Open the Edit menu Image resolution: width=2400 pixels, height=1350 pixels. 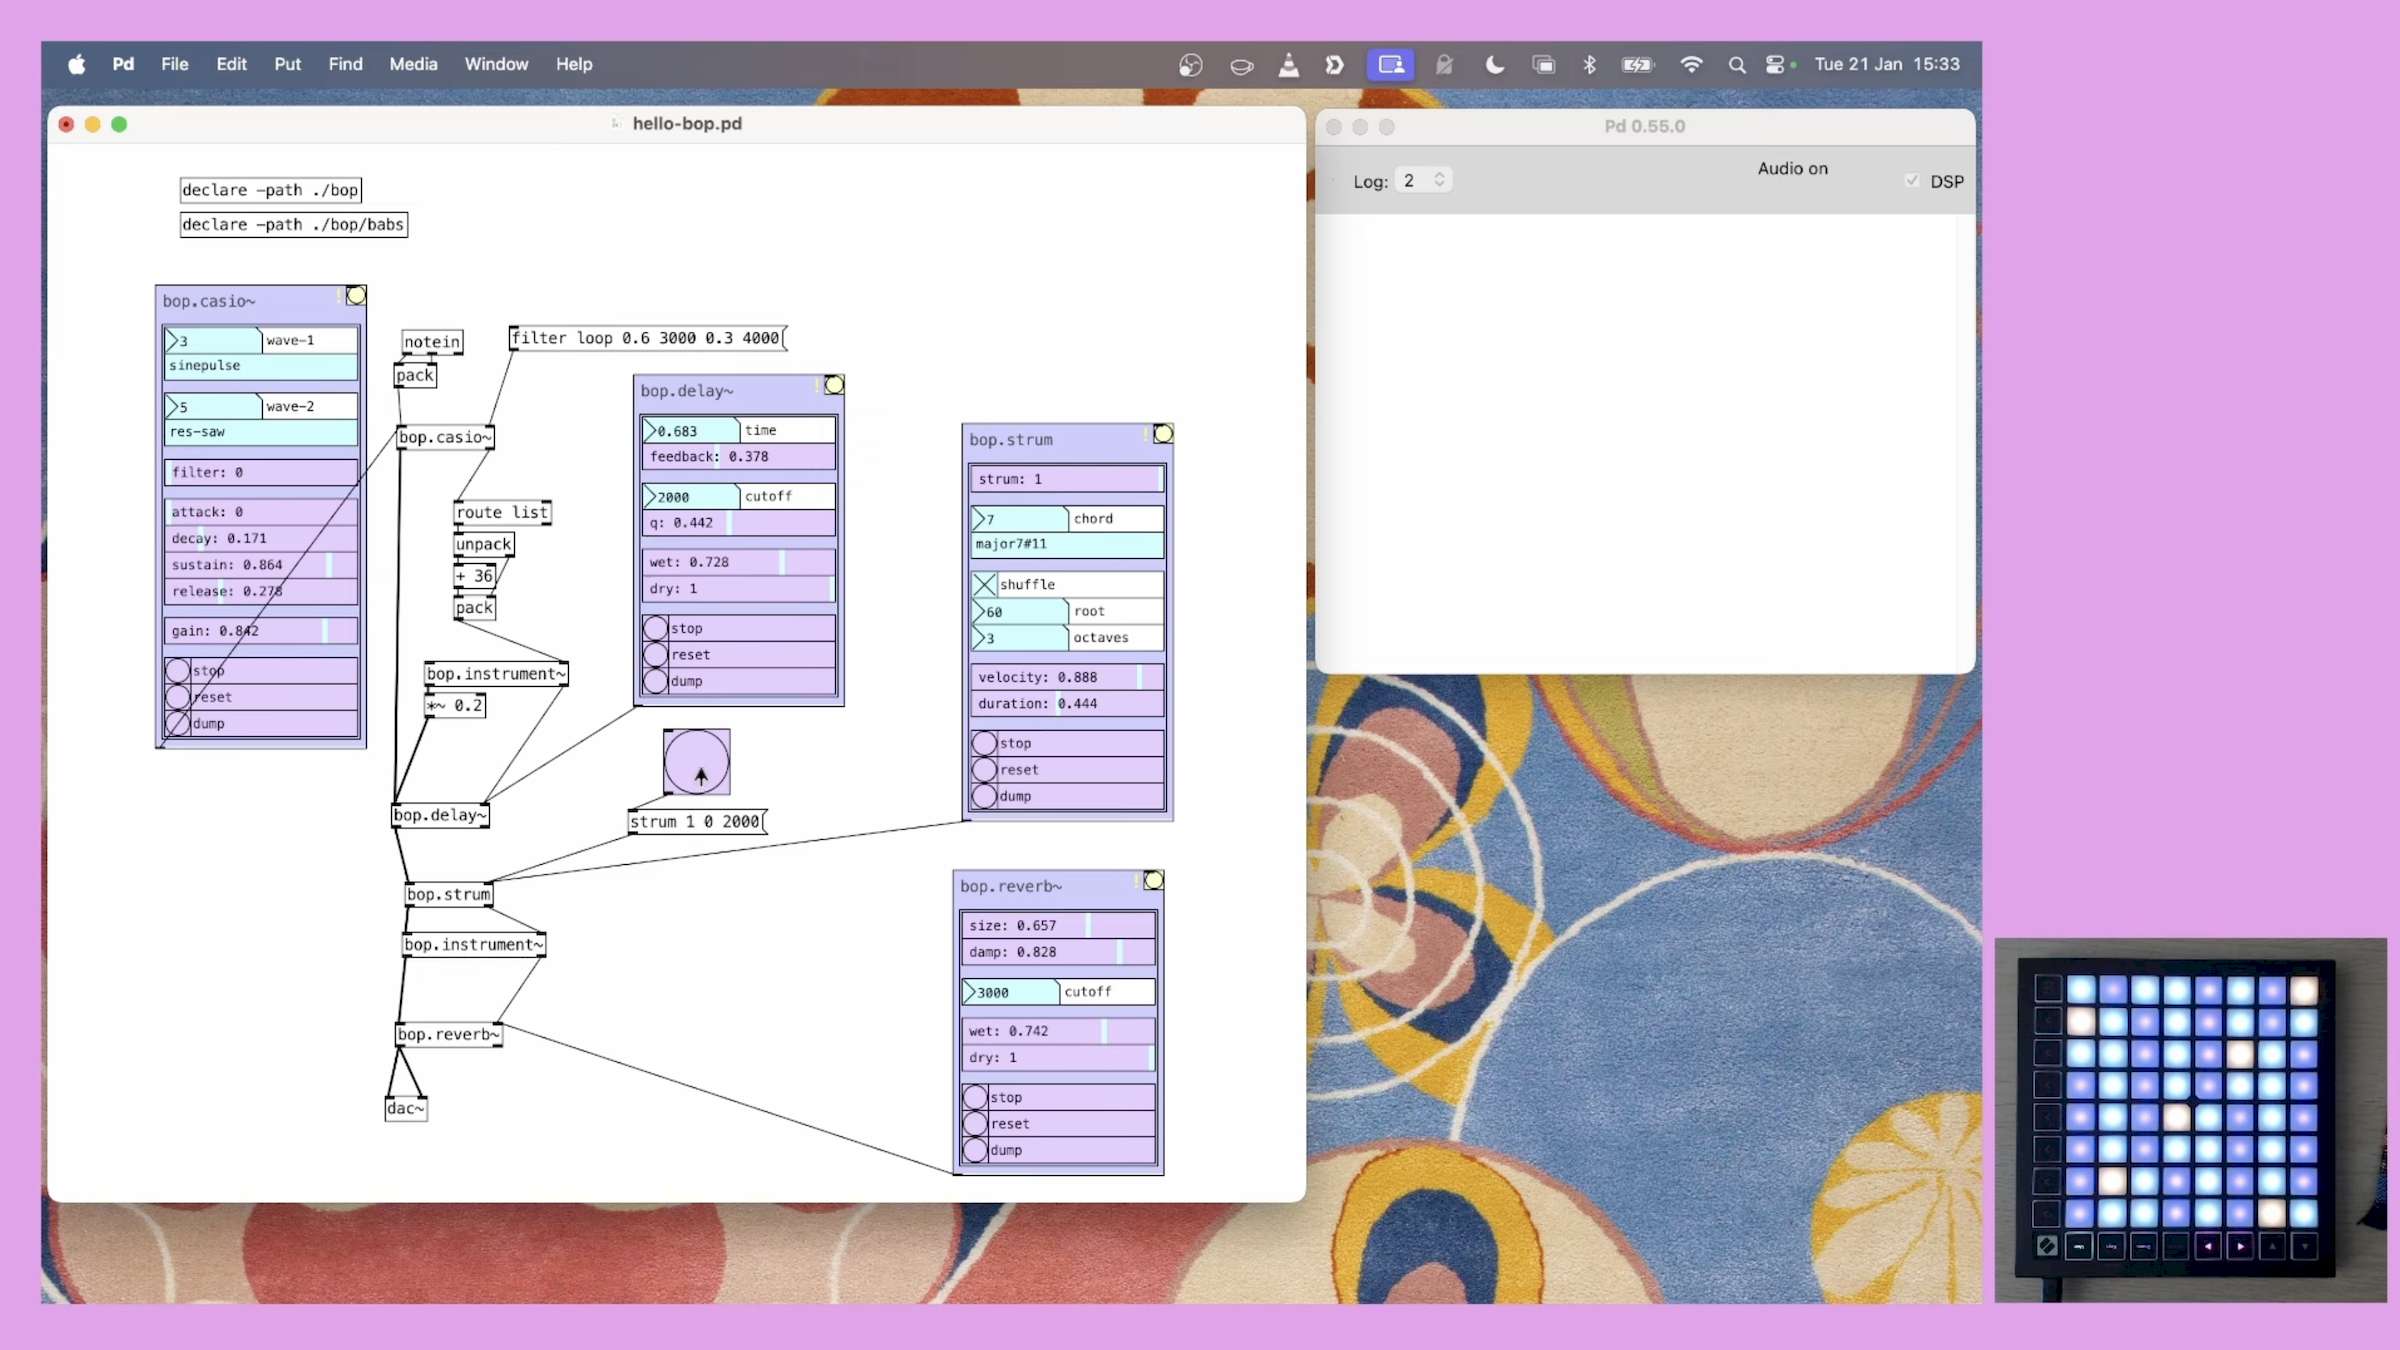231,64
